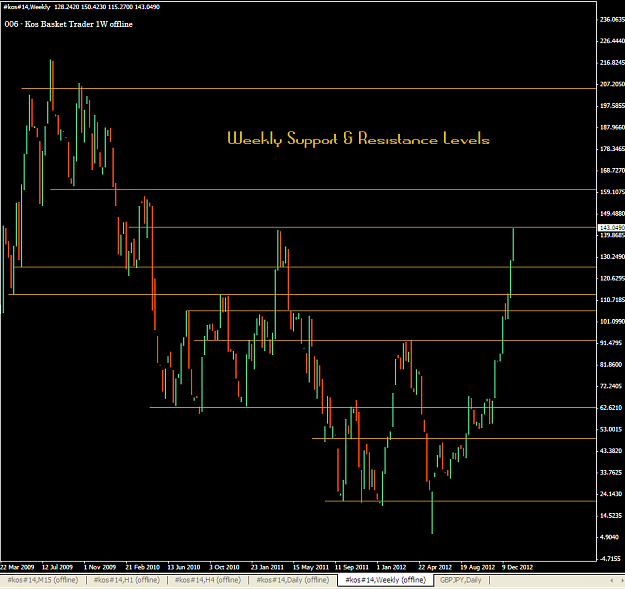Screen dimensions: 625x589
Task: Click the '22 Apr 2012' time axis label
Action: tap(435, 567)
